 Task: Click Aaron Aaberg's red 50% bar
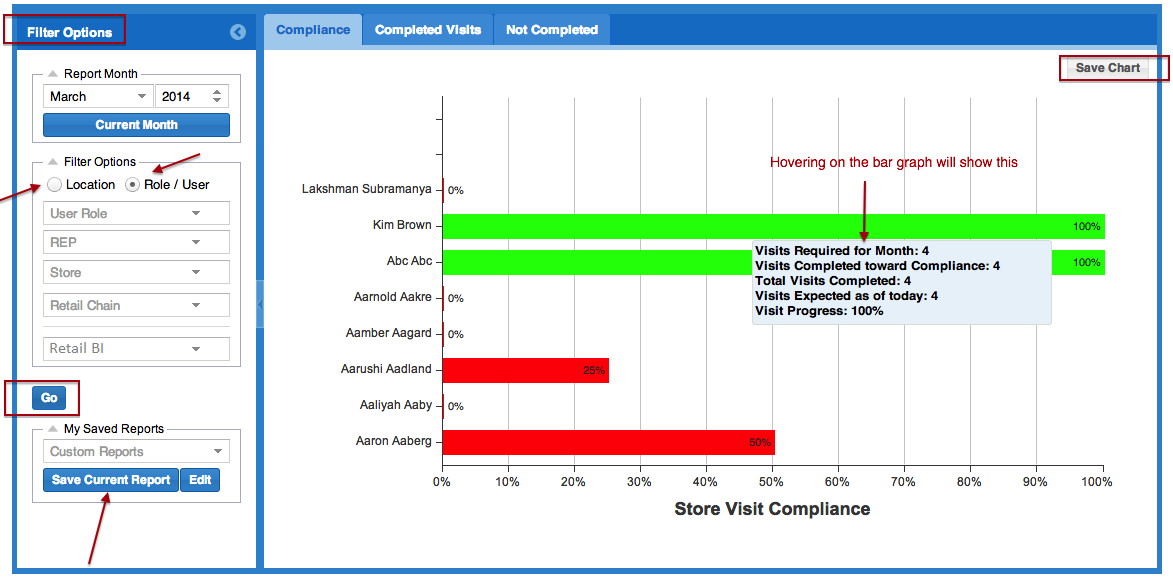pos(608,442)
